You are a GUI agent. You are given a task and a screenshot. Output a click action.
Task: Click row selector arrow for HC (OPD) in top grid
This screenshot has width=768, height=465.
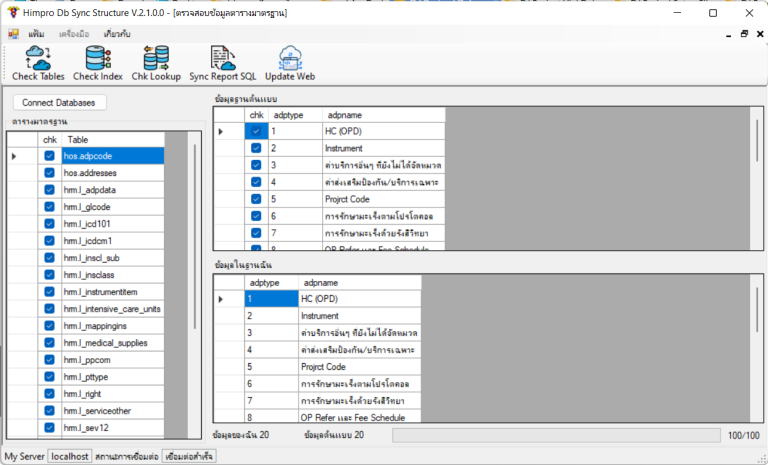(221, 131)
